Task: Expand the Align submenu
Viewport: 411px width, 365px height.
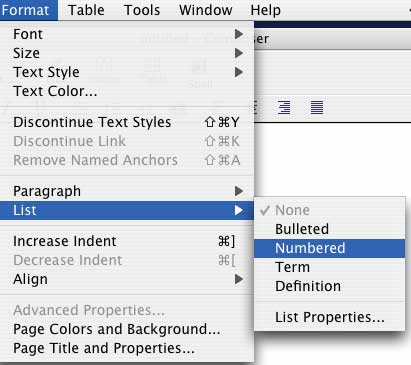Action: 127,279
